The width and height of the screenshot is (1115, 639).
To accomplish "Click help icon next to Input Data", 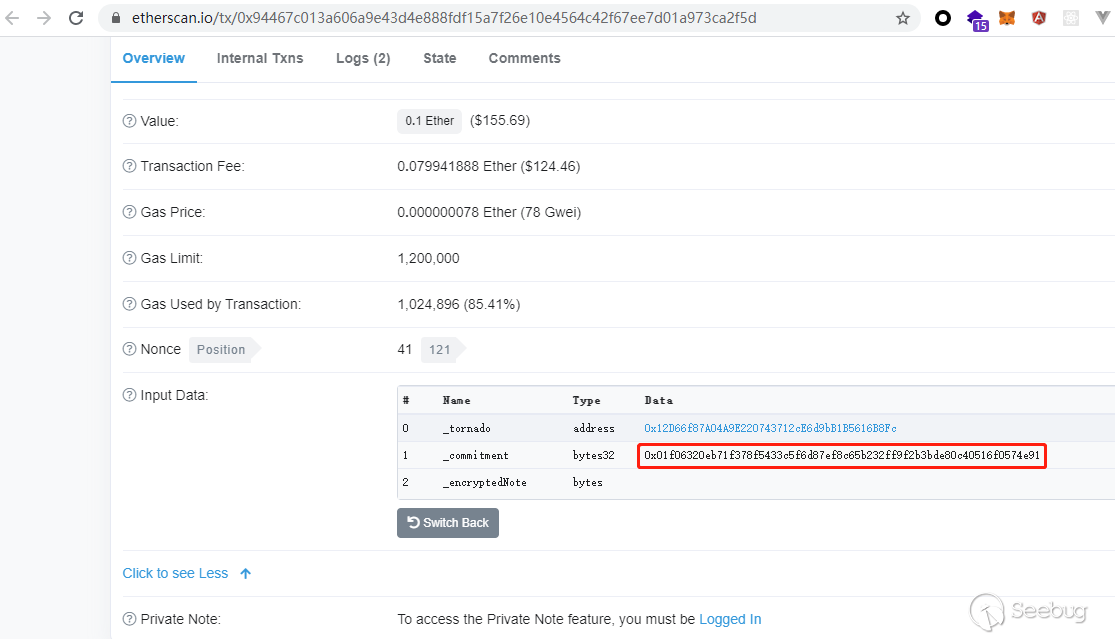I will pos(129,395).
